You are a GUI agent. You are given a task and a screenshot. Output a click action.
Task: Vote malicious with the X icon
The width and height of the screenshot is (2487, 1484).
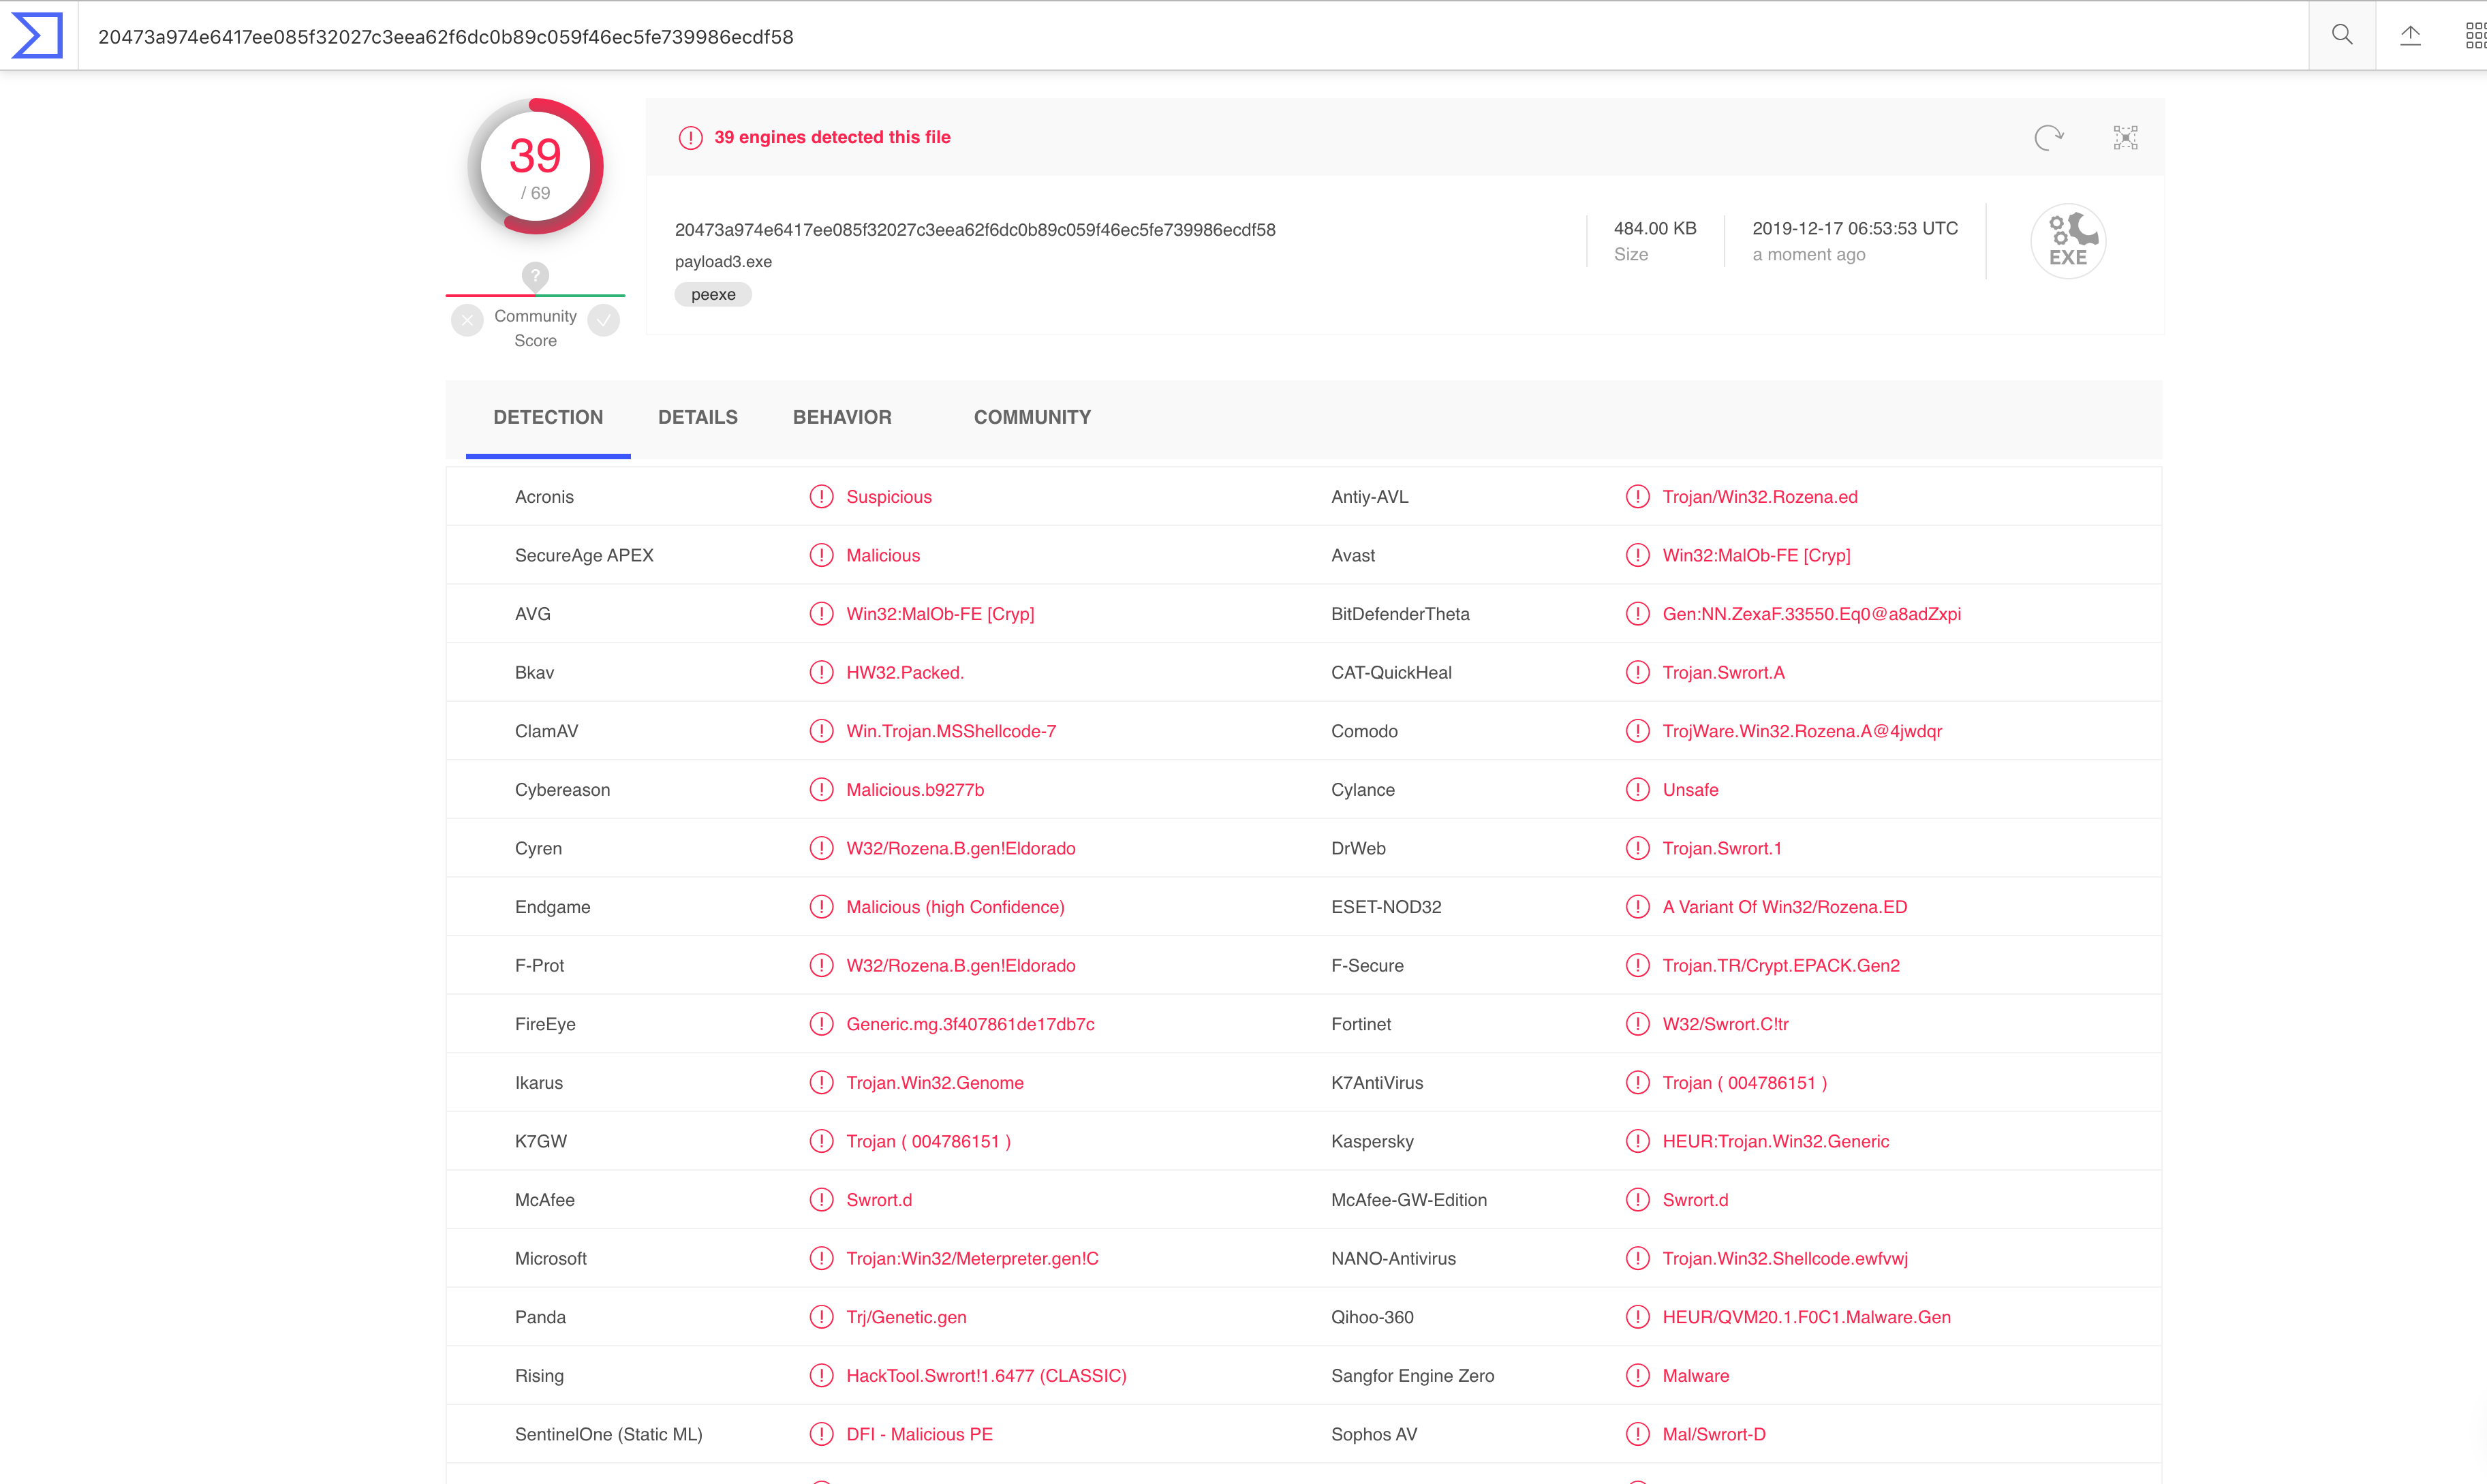click(x=467, y=321)
